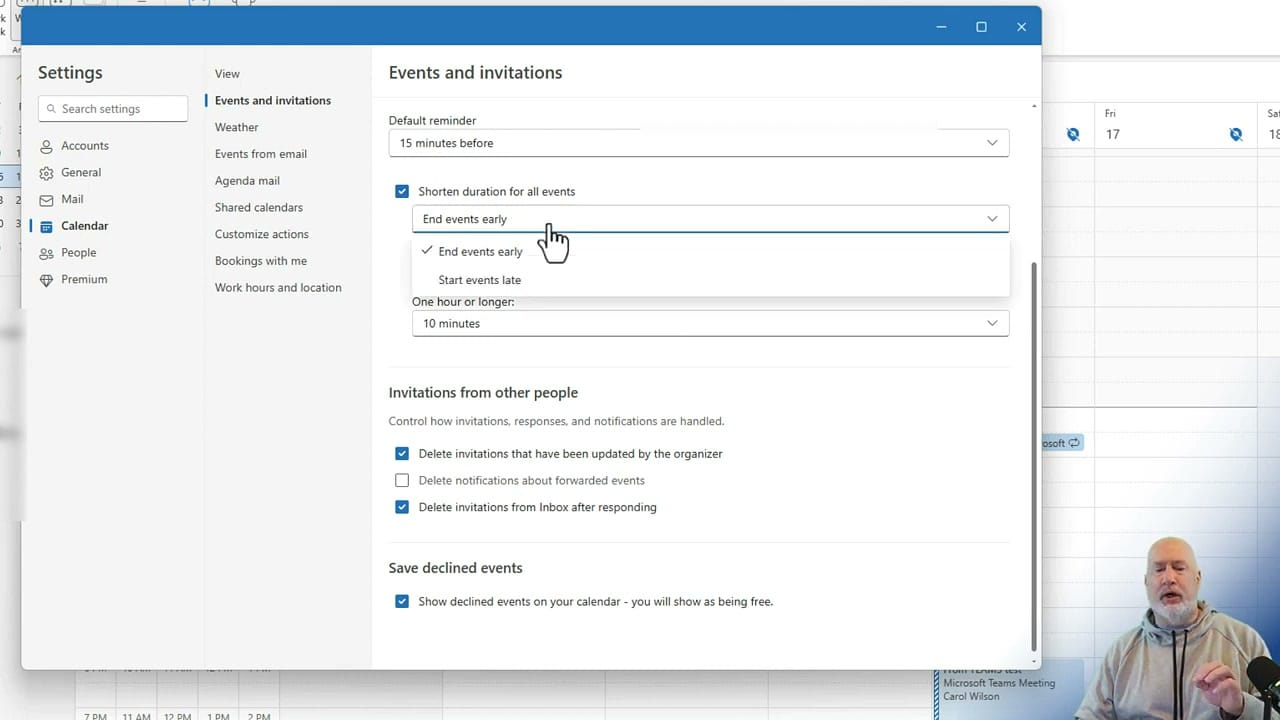Open the Bookings with me section
1280x720 pixels.
tap(261, 260)
